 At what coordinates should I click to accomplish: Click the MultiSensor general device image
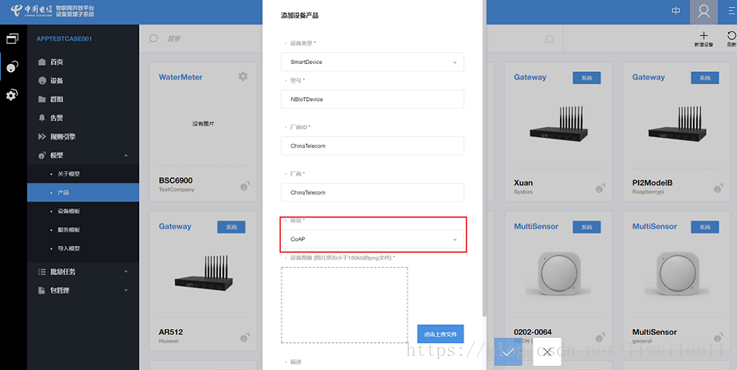677,274
